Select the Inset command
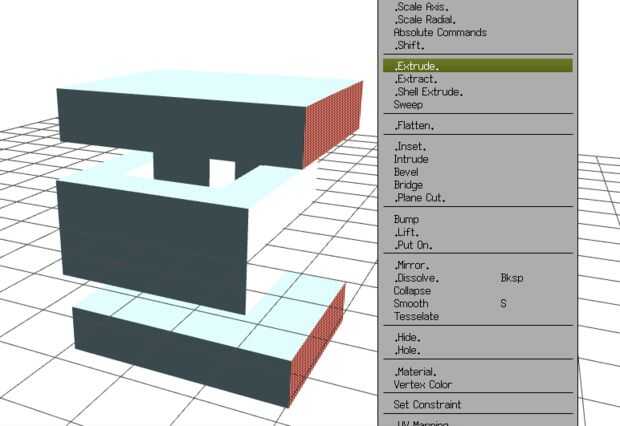Viewport: 620px width, 426px height. coord(478,146)
